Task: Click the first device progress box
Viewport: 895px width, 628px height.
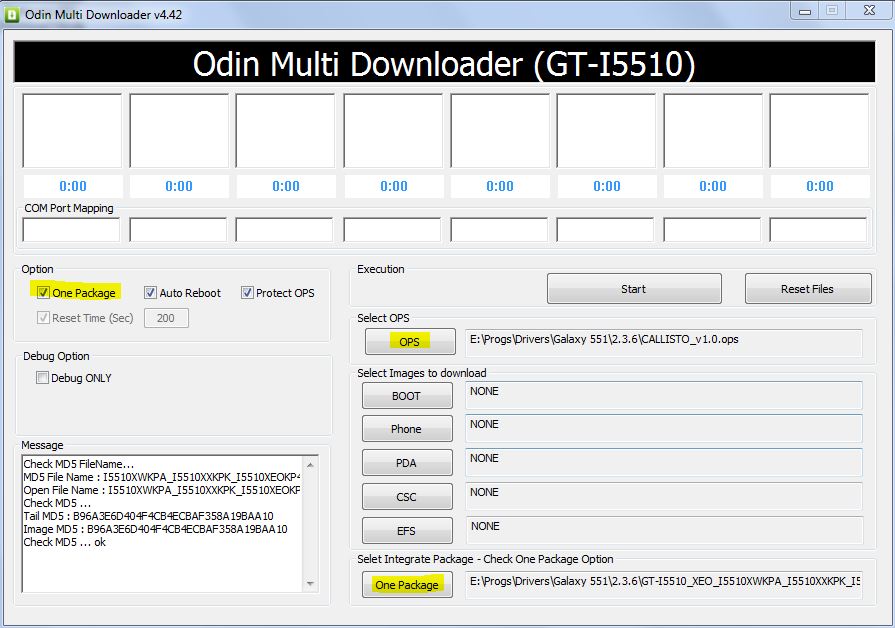Action: pyautogui.click(x=72, y=131)
